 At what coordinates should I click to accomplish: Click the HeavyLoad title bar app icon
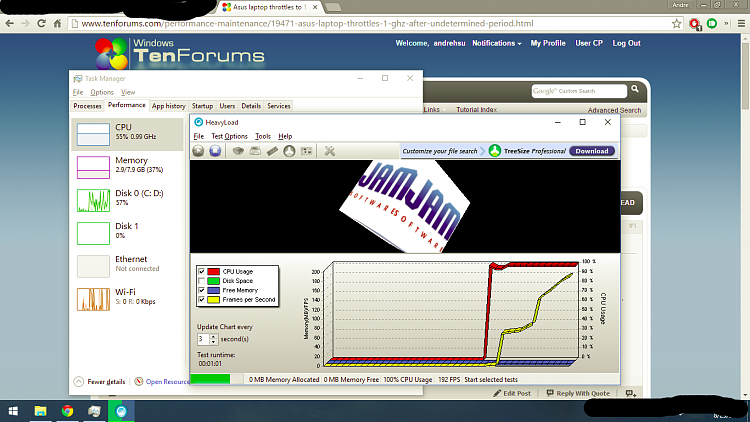pos(199,122)
